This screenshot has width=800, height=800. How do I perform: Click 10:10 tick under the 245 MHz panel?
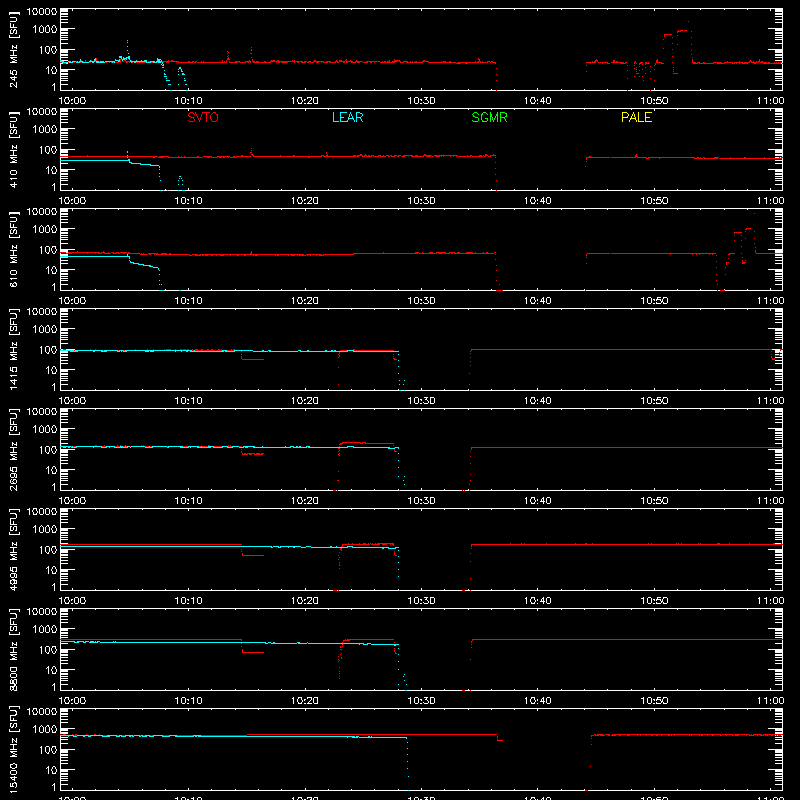click(x=188, y=101)
